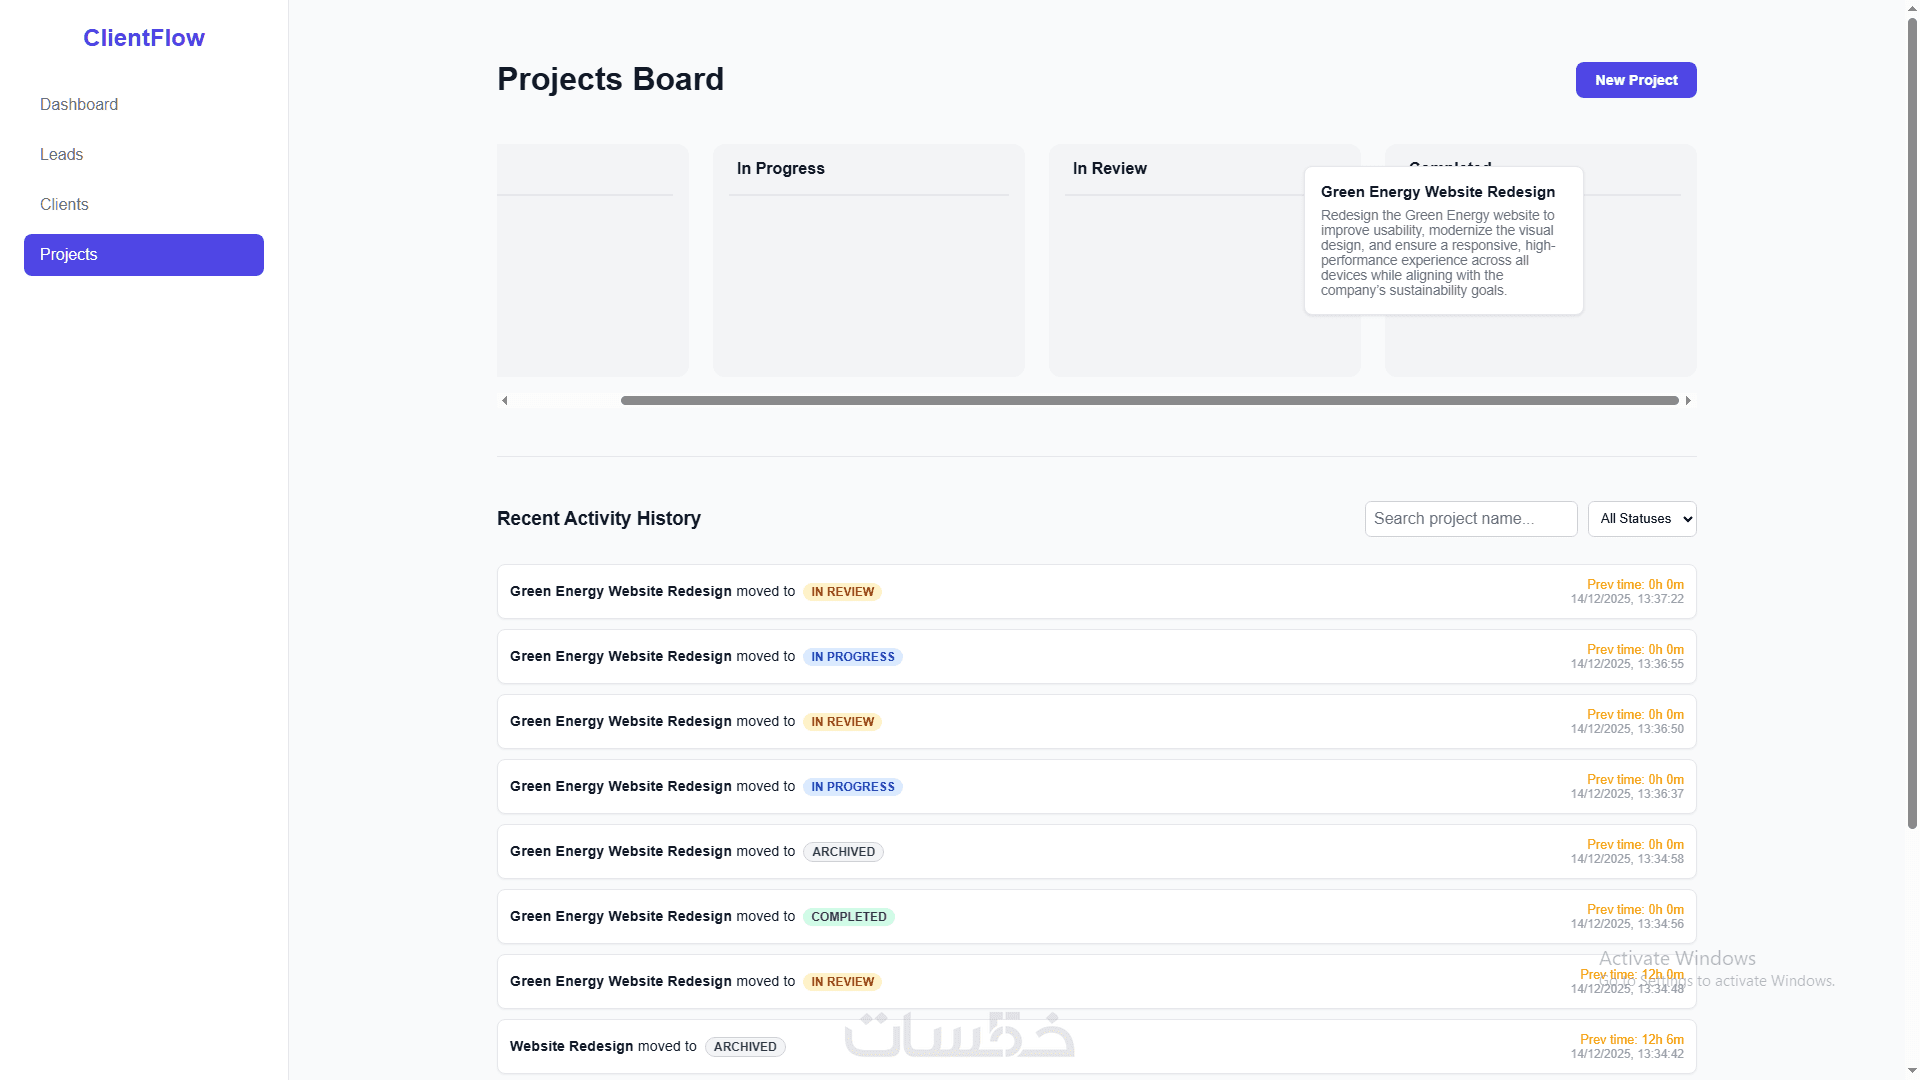Image resolution: width=1920 pixels, height=1080 pixels.
Task: Open the Clients section
Action: click(64, 205)
